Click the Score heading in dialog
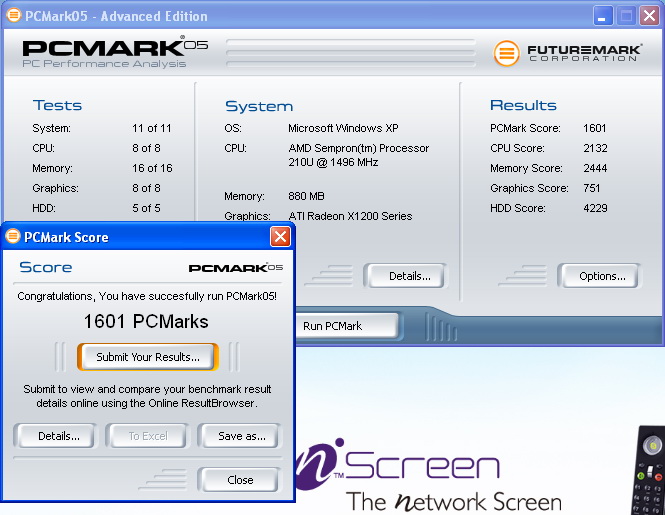Image resolution: width=665 pixels, height=515 pixels. pos(45,267)
